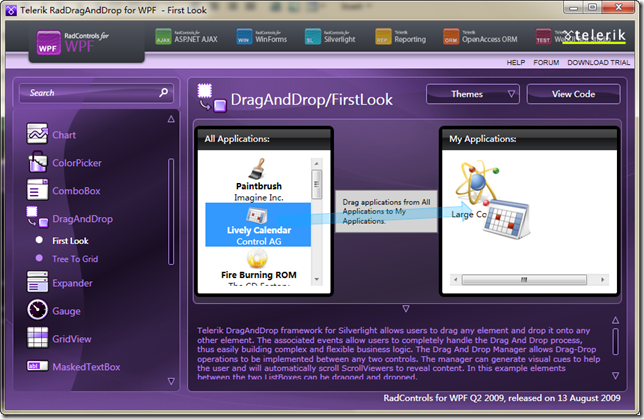This screenshot has height=419, width=644.
Task: Click the Reporting product icon
Action: point(383,37)
